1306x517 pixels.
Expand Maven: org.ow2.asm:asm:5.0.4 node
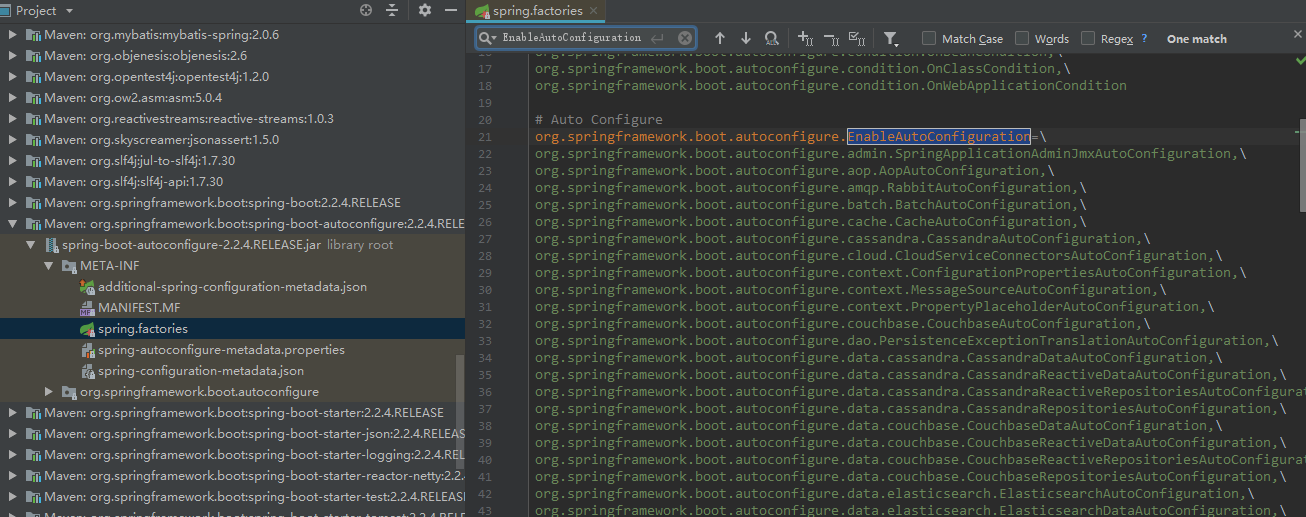(x=13, y=98)
